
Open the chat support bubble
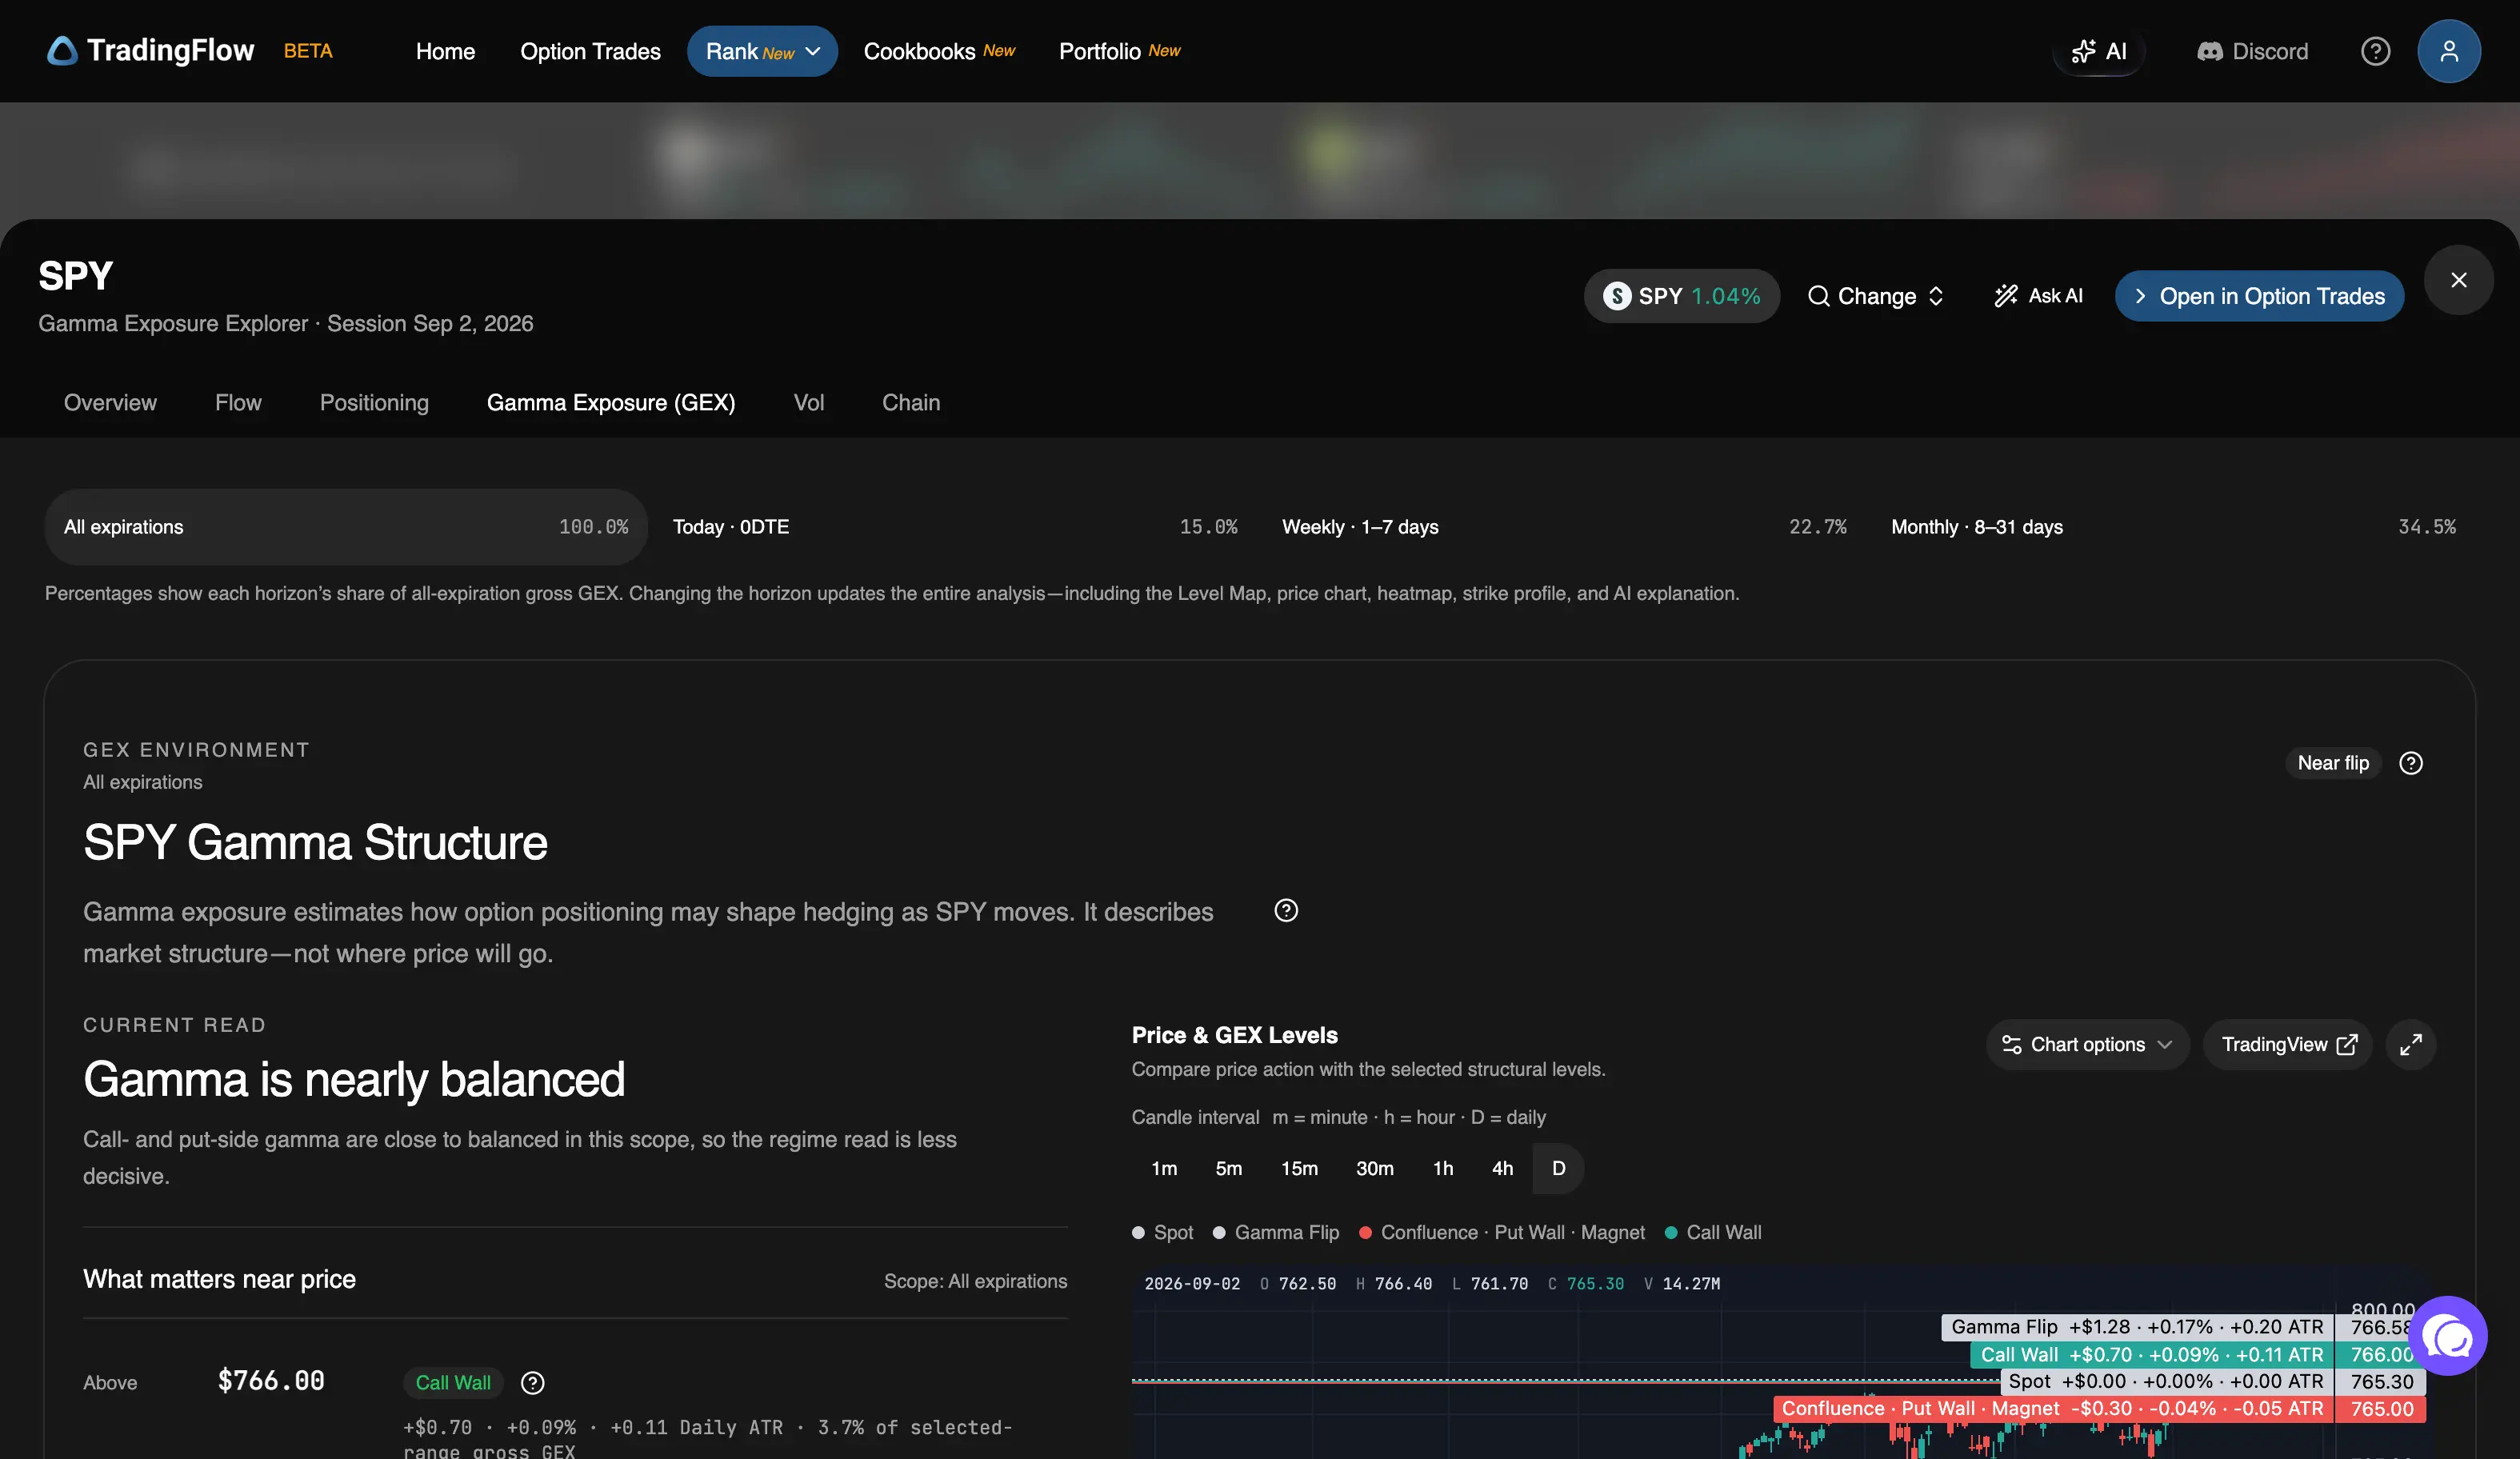click(x=2448, y=1336)
